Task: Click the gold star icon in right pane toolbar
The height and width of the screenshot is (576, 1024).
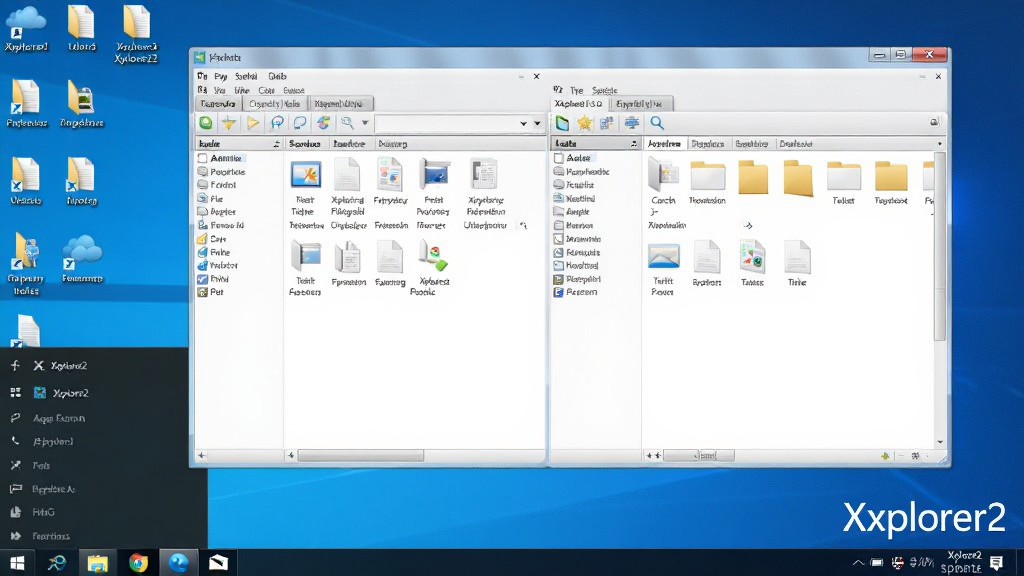Action: (584, 123)
